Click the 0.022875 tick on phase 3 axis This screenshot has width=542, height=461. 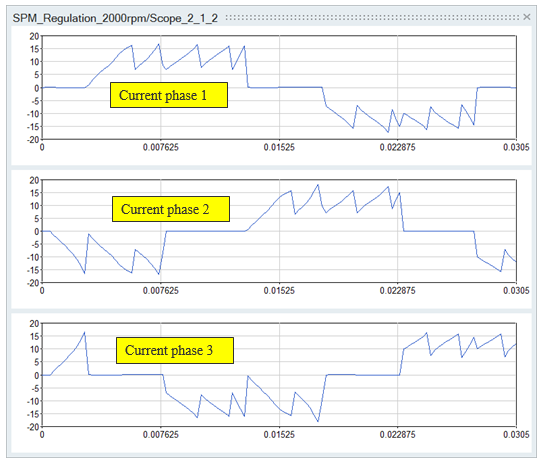398,434
